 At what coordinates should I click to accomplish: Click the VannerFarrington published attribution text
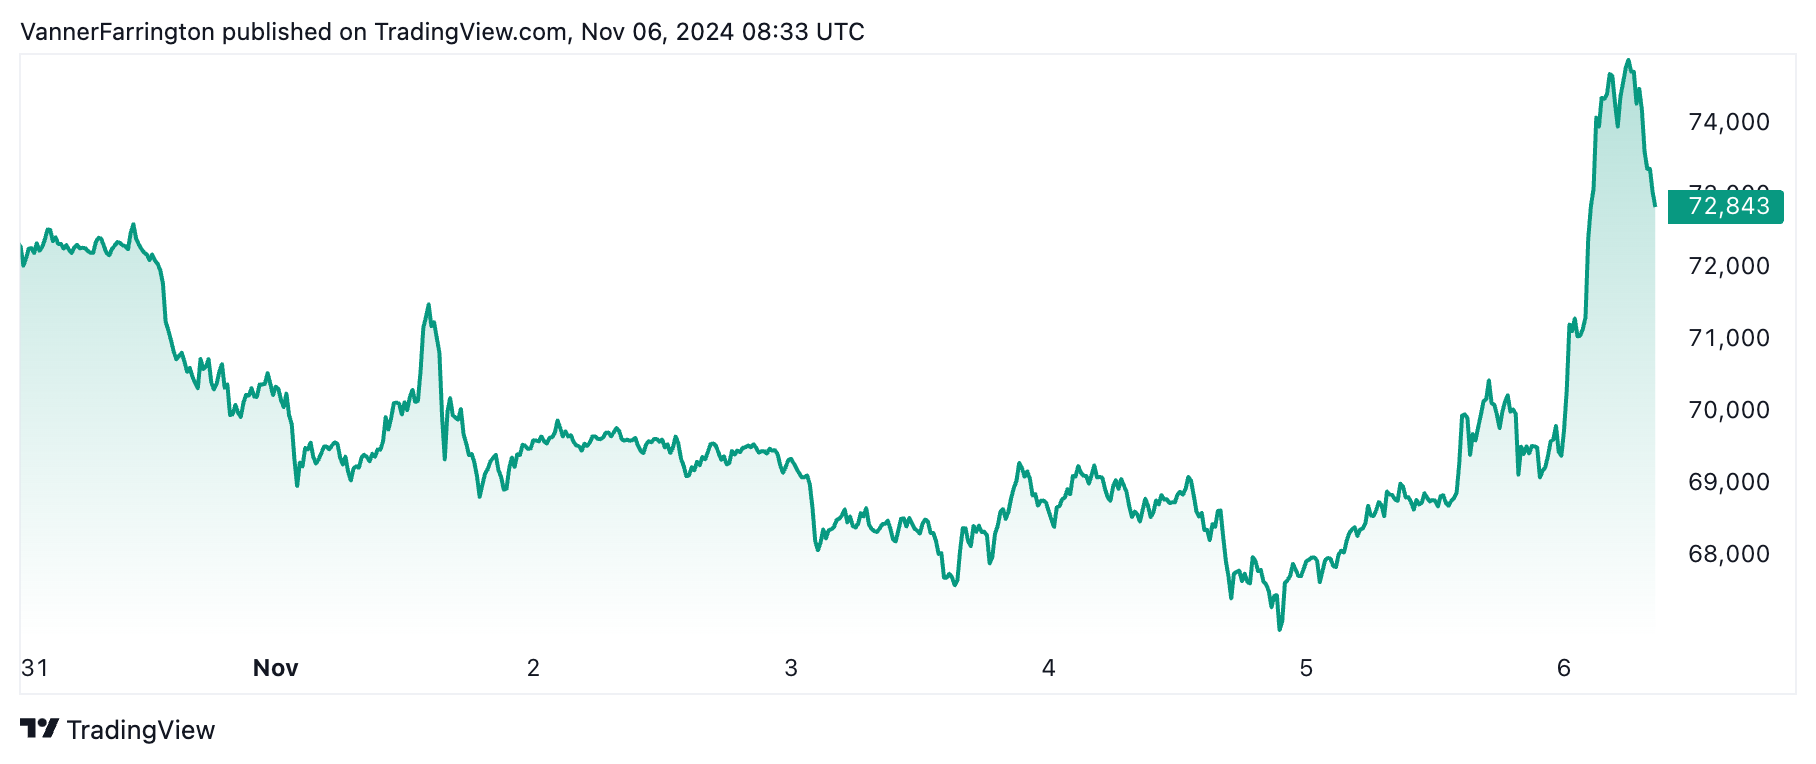[442, 32]
